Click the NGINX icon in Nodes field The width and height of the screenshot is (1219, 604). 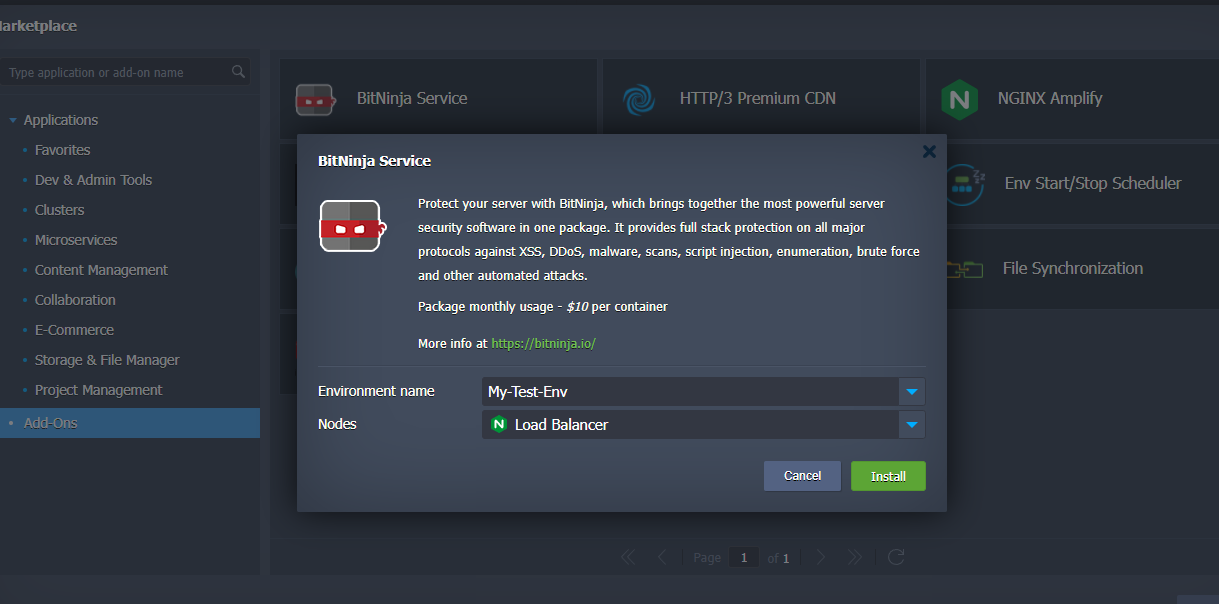point(499,425)
